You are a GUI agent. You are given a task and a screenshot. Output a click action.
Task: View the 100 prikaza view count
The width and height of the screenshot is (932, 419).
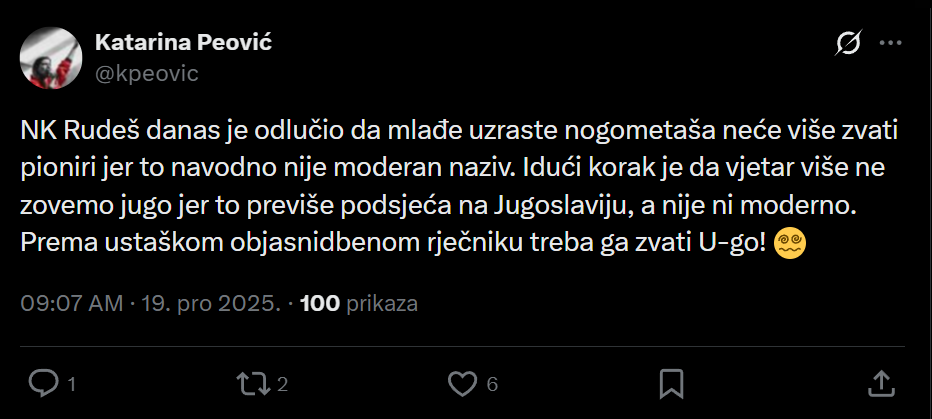point(358,303)
